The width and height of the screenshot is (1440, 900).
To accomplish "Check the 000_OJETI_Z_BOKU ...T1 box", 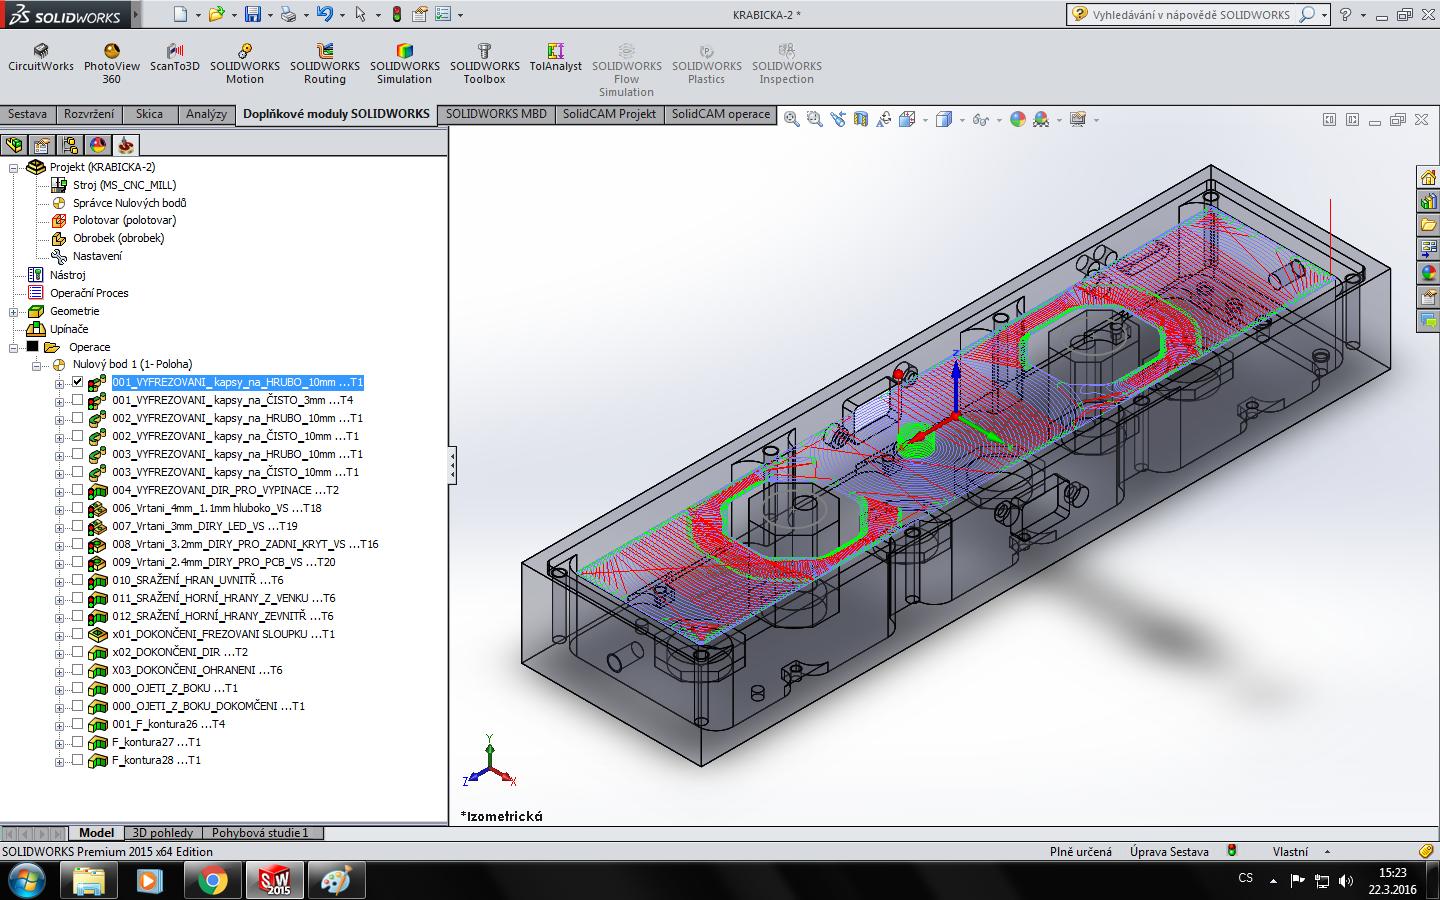I will [x=77, y=688].
